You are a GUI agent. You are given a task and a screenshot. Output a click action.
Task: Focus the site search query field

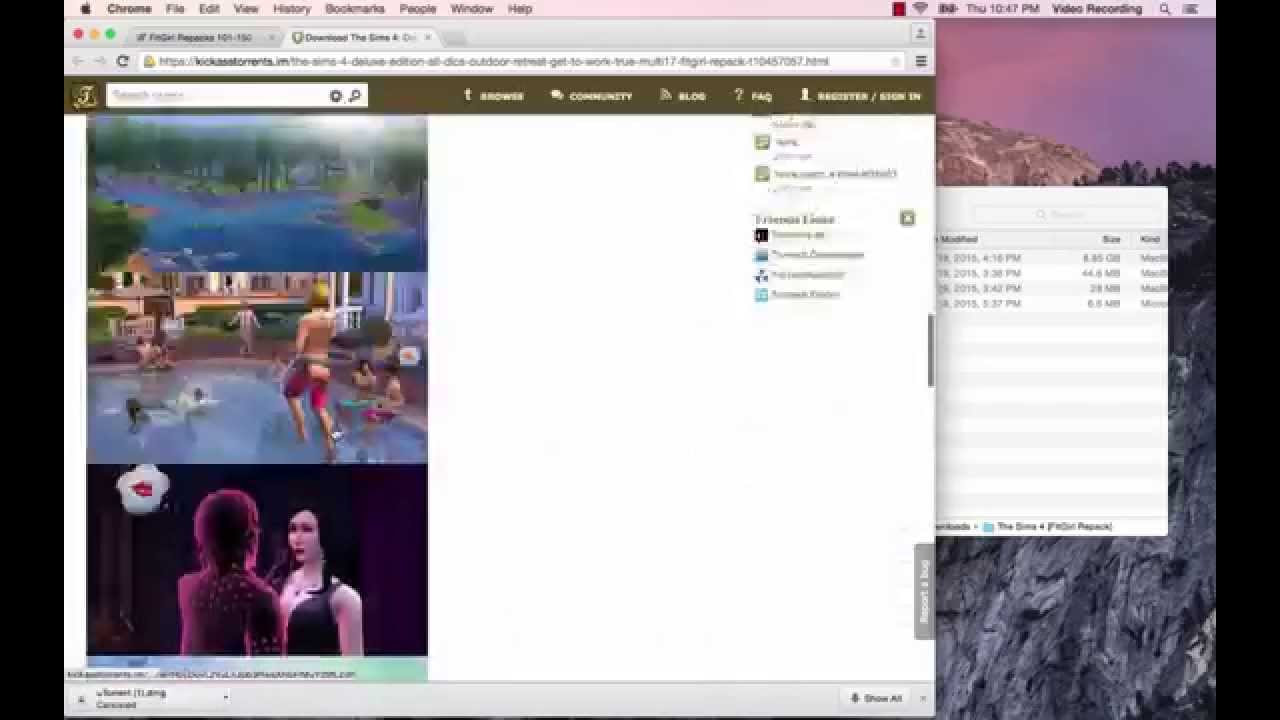[x=217, y=96]
